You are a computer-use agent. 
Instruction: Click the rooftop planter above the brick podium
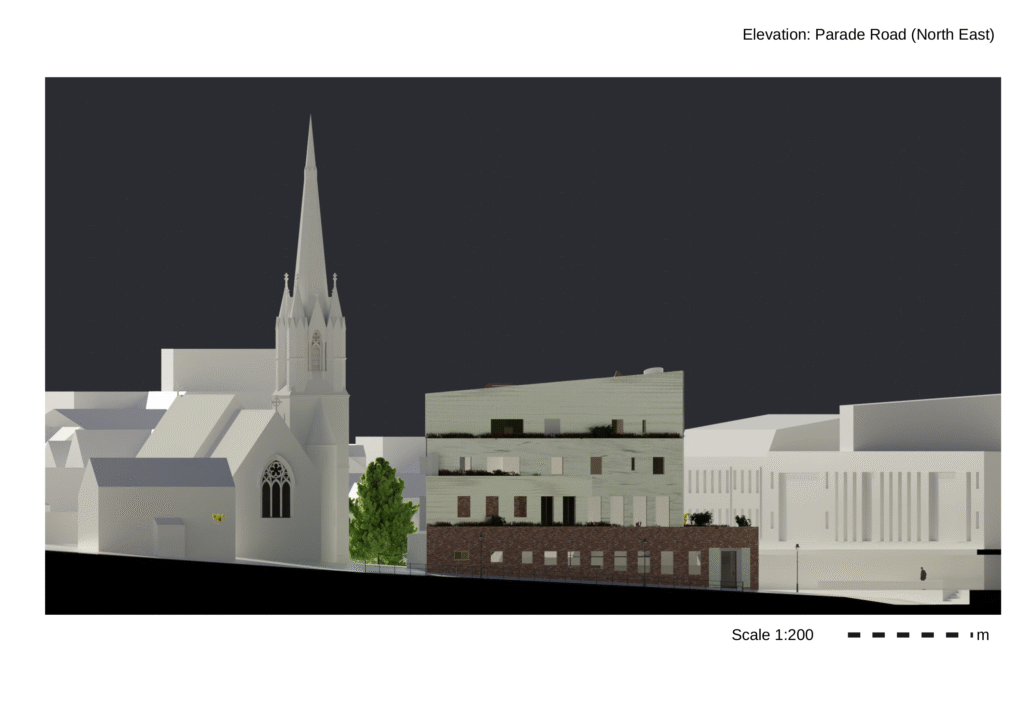[x=700, y=519]
